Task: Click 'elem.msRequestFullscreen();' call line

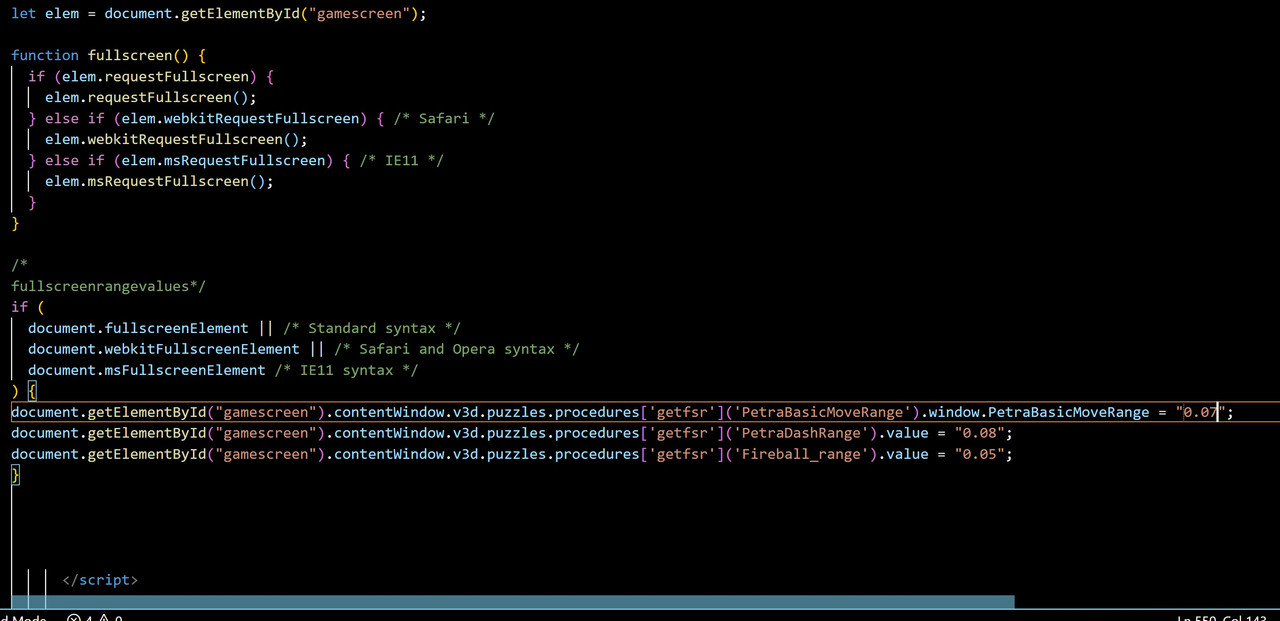Action: [x=160, y=181]
